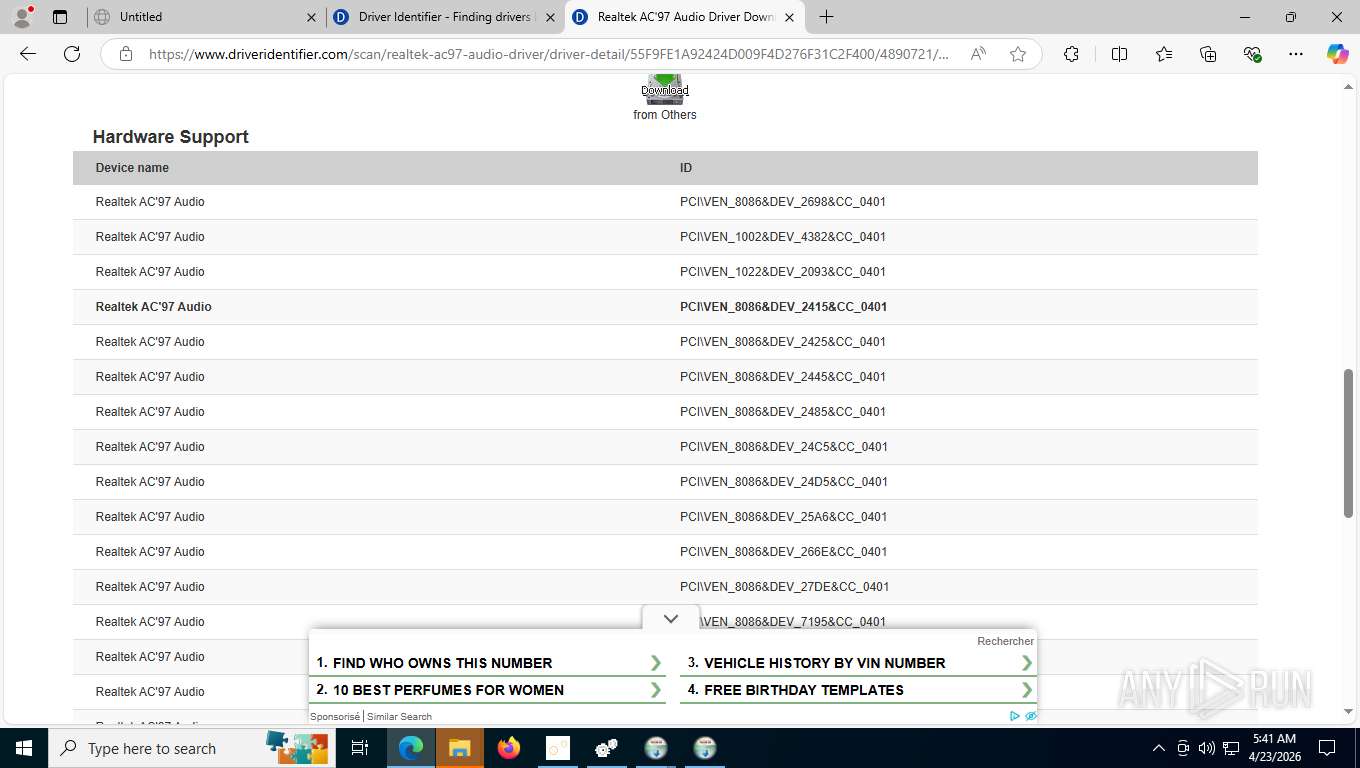Click the 'Device name' column header
This screenshot has height=768, width=1360.
[x=132, y=168]
